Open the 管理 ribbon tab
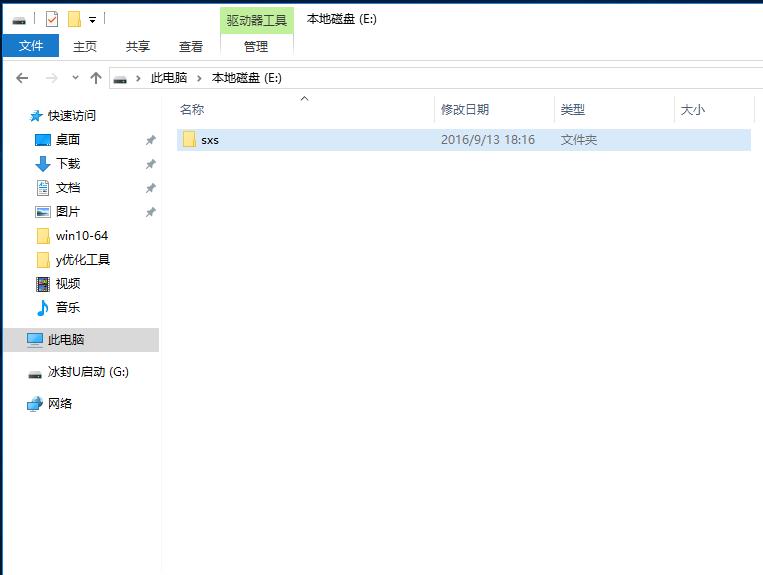Screen dimensions: 763x575 click(x=256, y=46)
